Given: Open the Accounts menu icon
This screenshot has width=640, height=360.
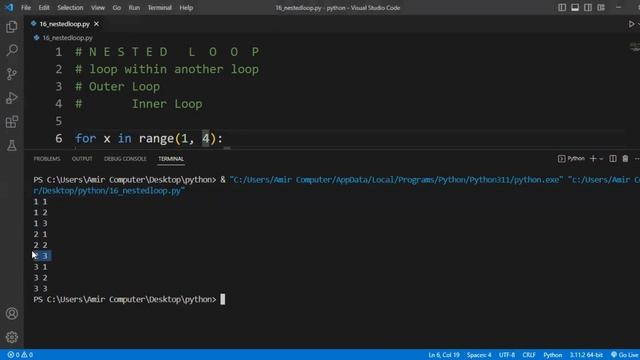Looking at the screenshot, I should click(x=12, y=313).
